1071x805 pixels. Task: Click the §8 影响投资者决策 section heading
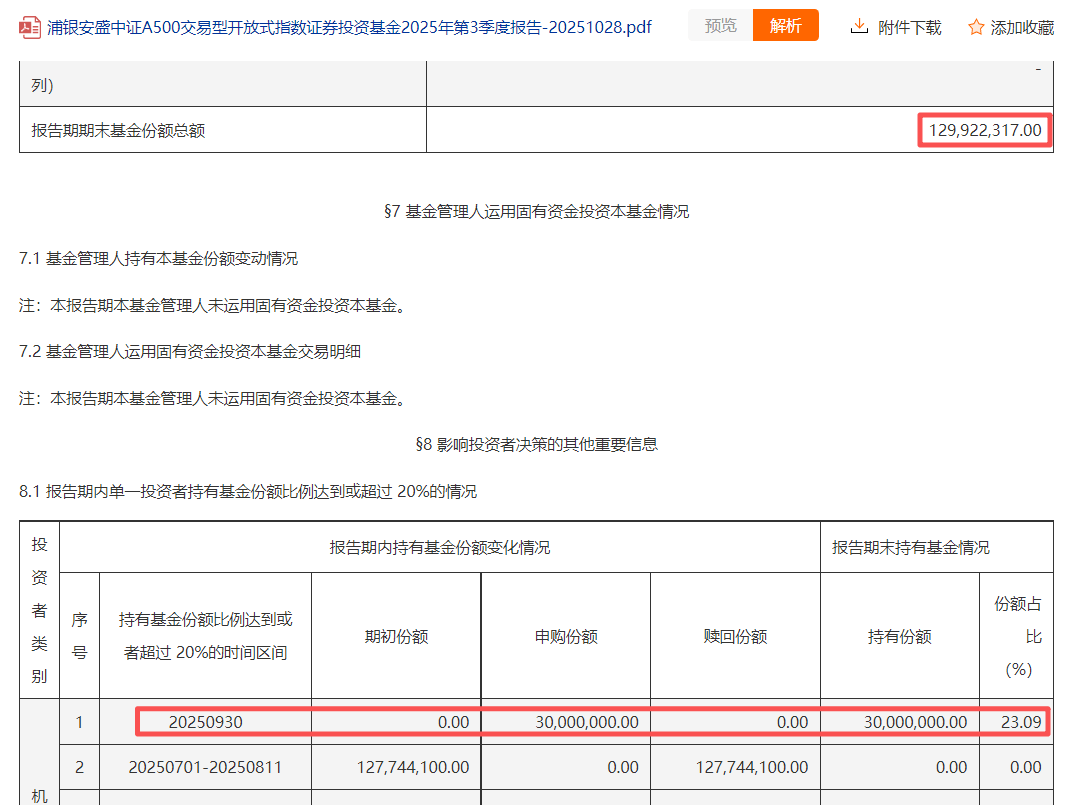click(x=536, y=445)
